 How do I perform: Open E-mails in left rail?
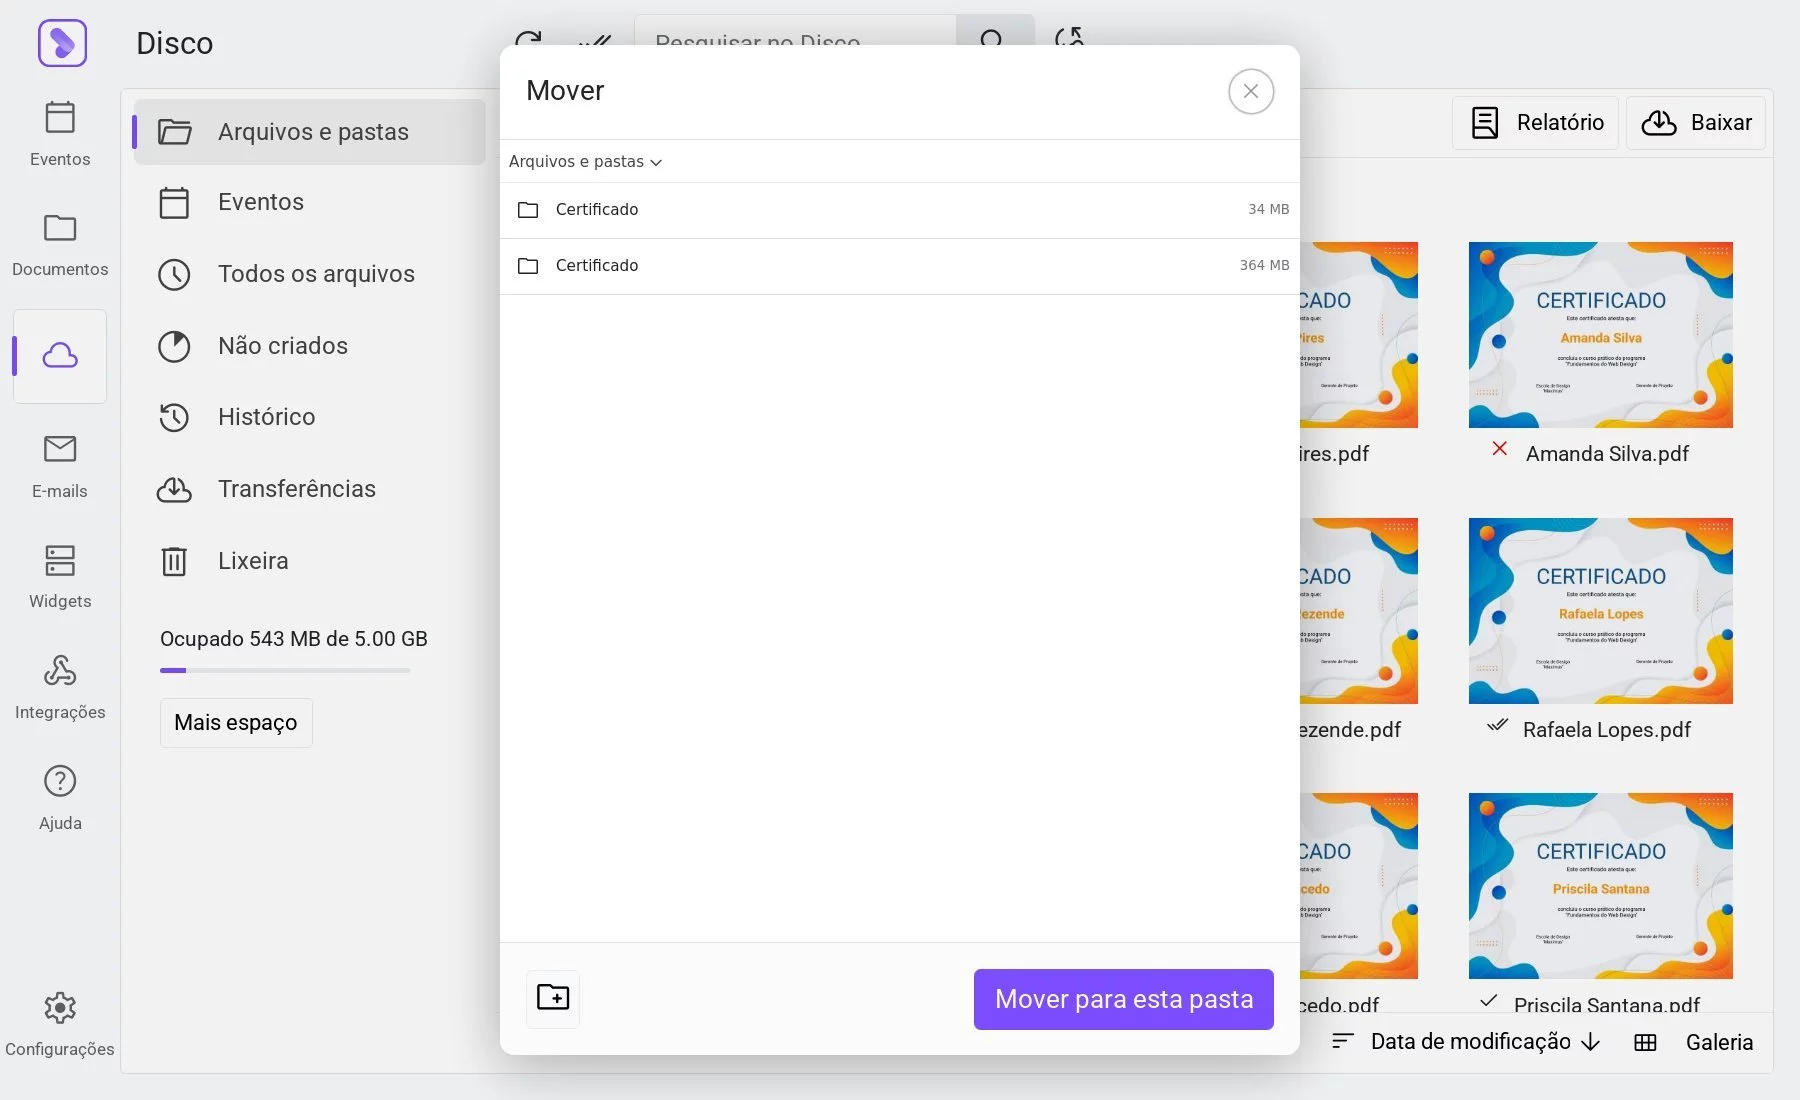tap(60, 465)
